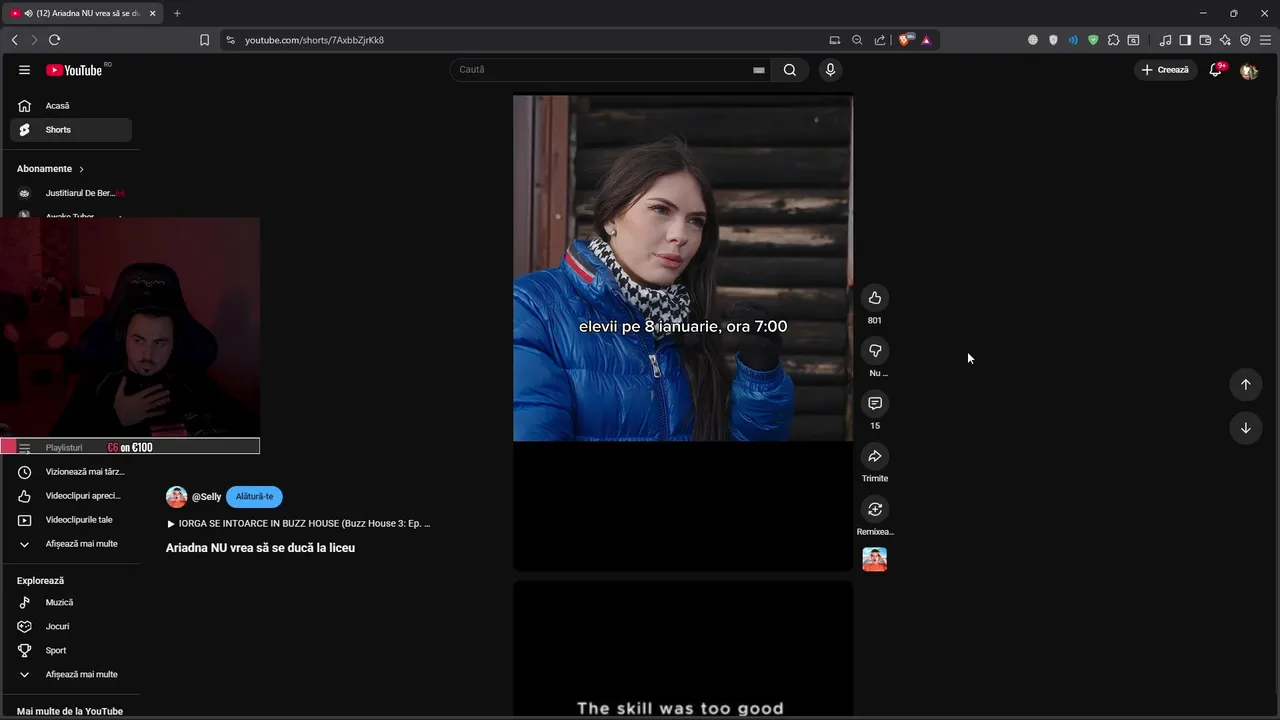Open comments on the short
The width and height of the screenshot is (1280, 720).
(875, 403)
